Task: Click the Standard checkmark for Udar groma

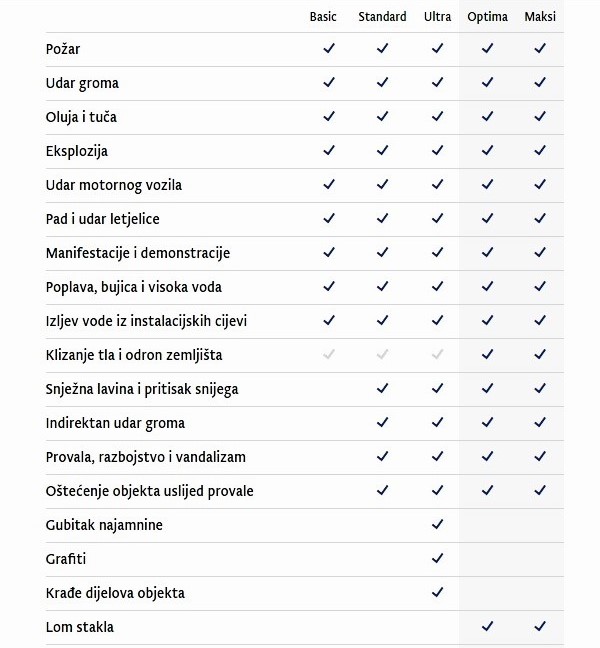Action: 382,82
